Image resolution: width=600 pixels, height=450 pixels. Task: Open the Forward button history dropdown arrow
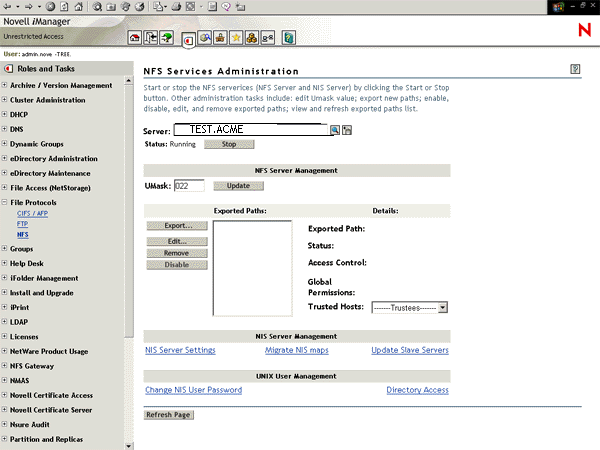[39, 7]
